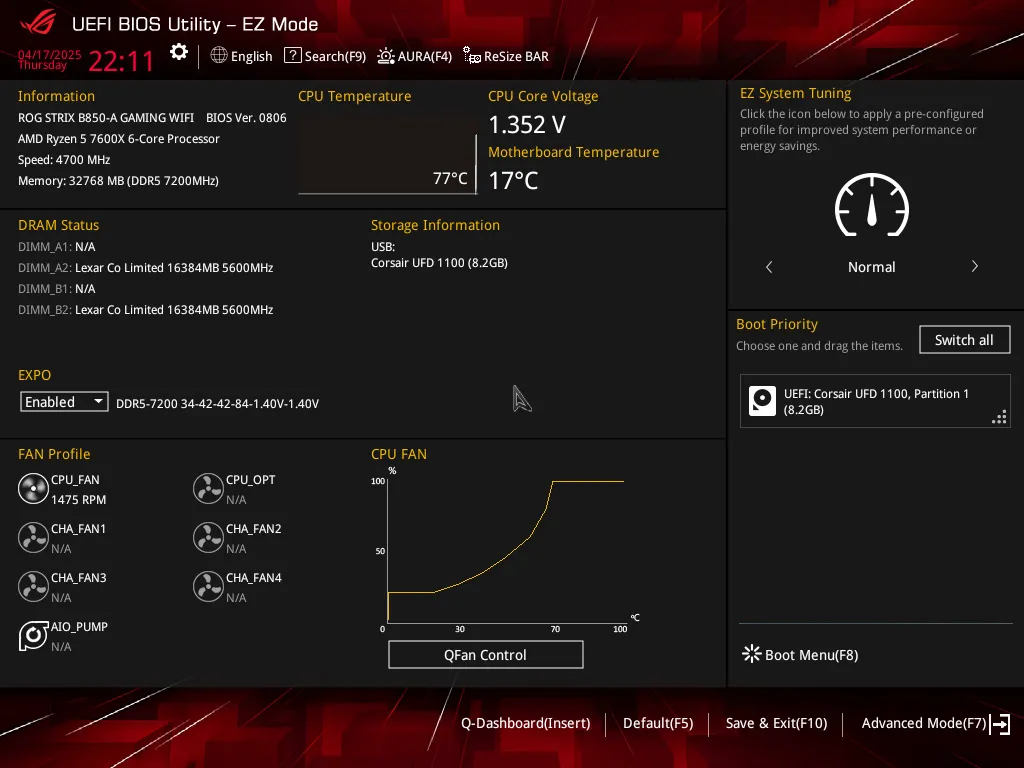The width and height of the screenshot is (1024, 768).
Task: Click the Switch all button
Action: [964, 340]
